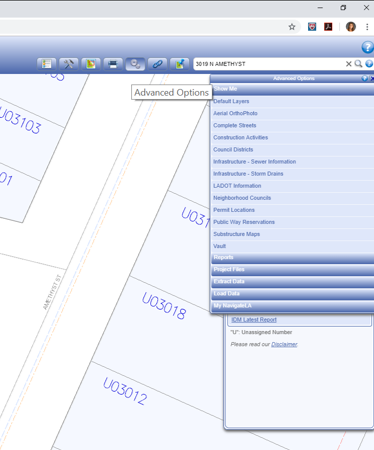The width and height of the screenshot is (374, 450).
Task: Click parcel label U03103 on map
Action: click(21, 120)
